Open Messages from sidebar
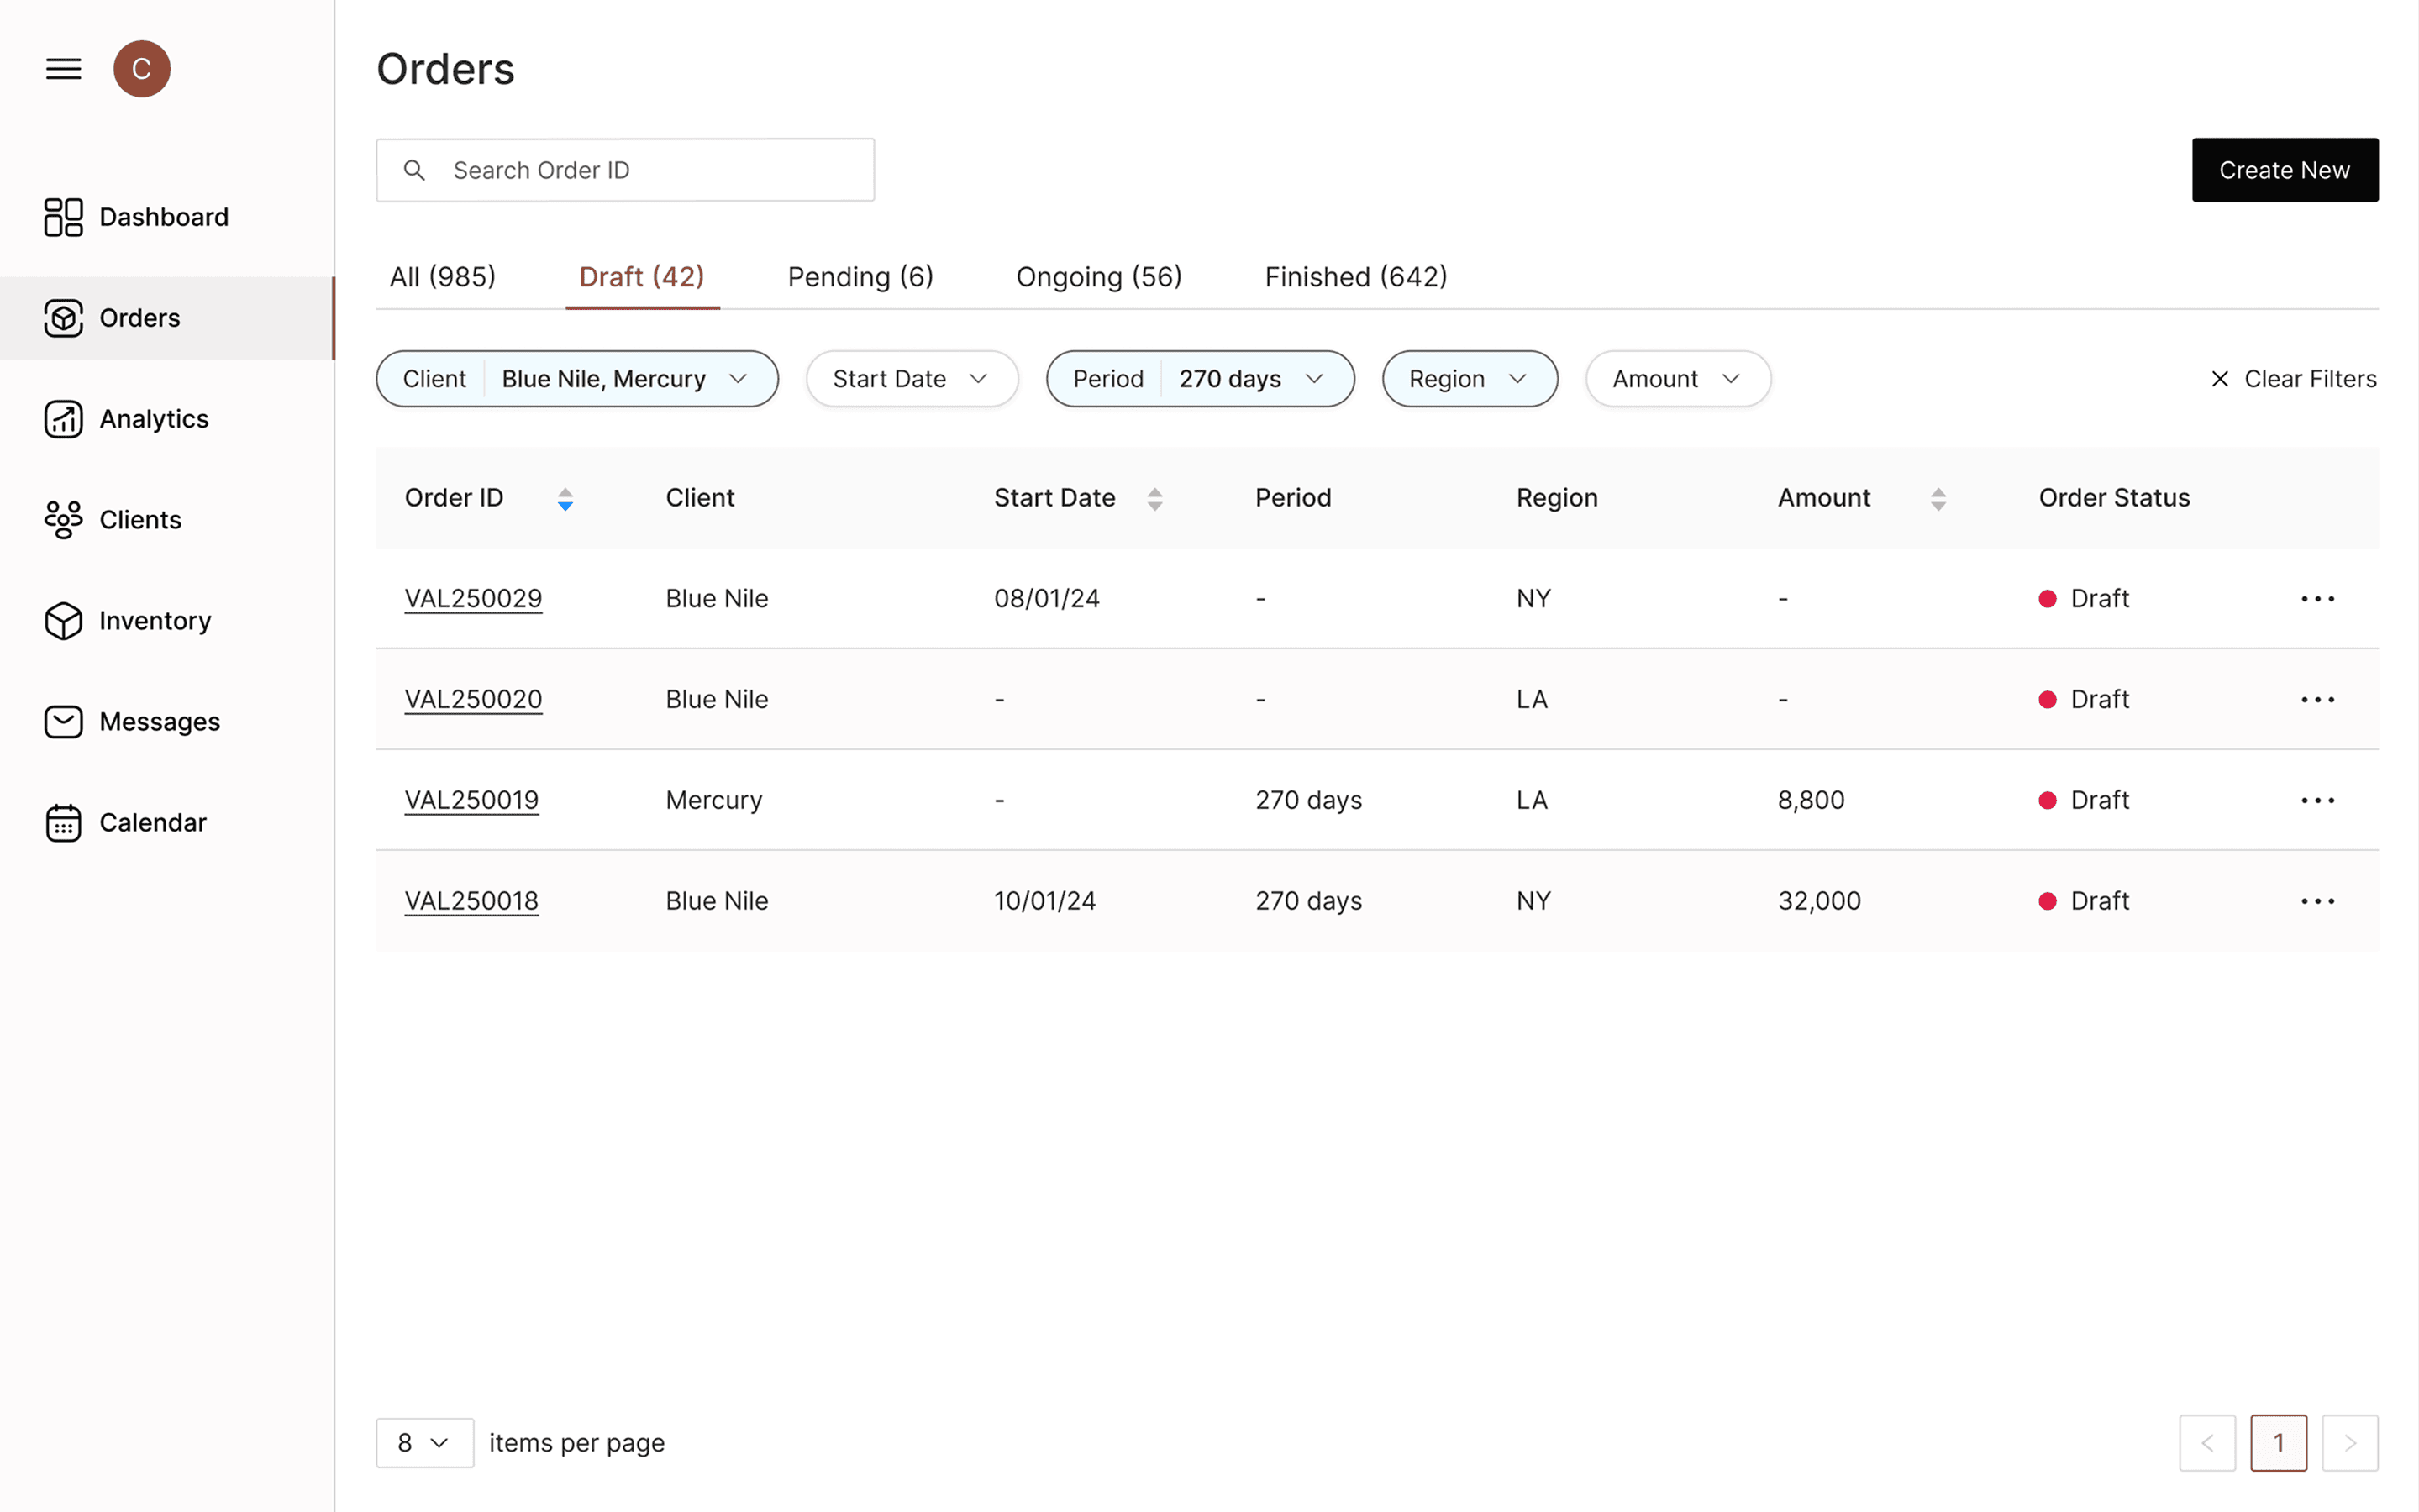The height and width of the screenshot is (1512, 2419). point(159,722)
